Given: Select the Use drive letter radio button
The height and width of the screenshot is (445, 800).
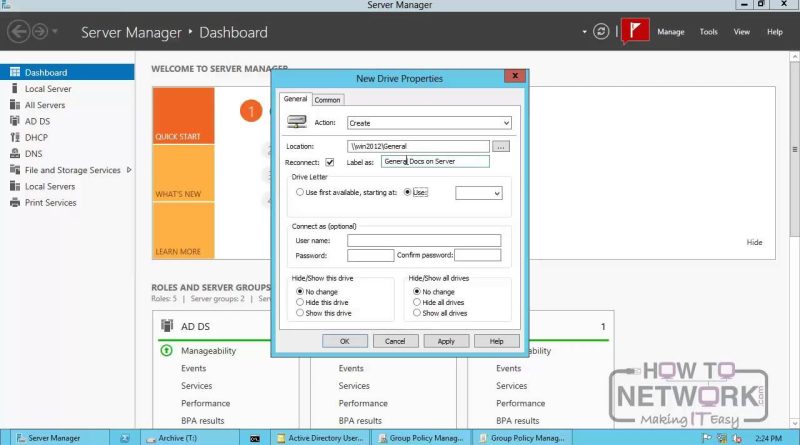Looking at the screenshot, I should tap(407, 192).
